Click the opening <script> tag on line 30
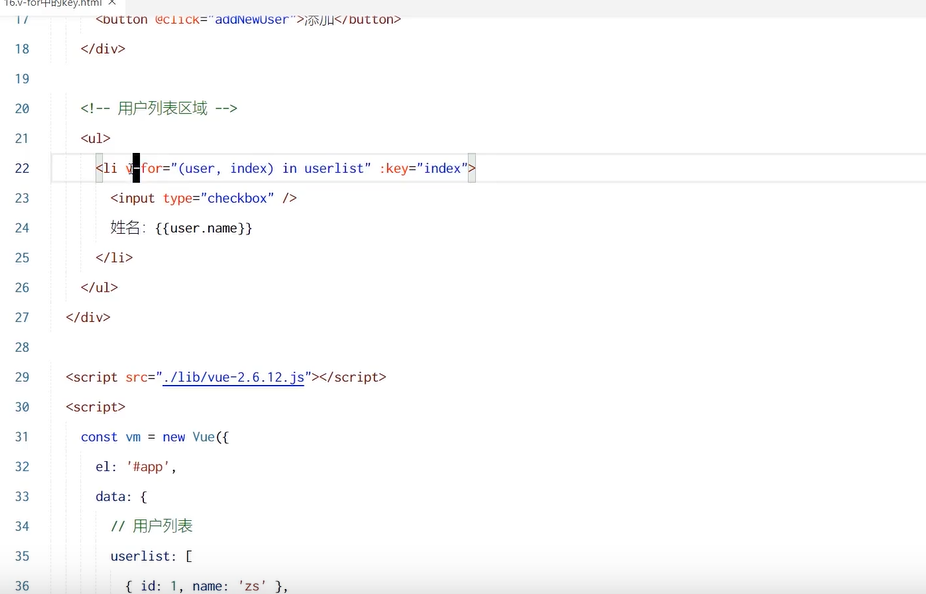 click(x=96, y=407)
